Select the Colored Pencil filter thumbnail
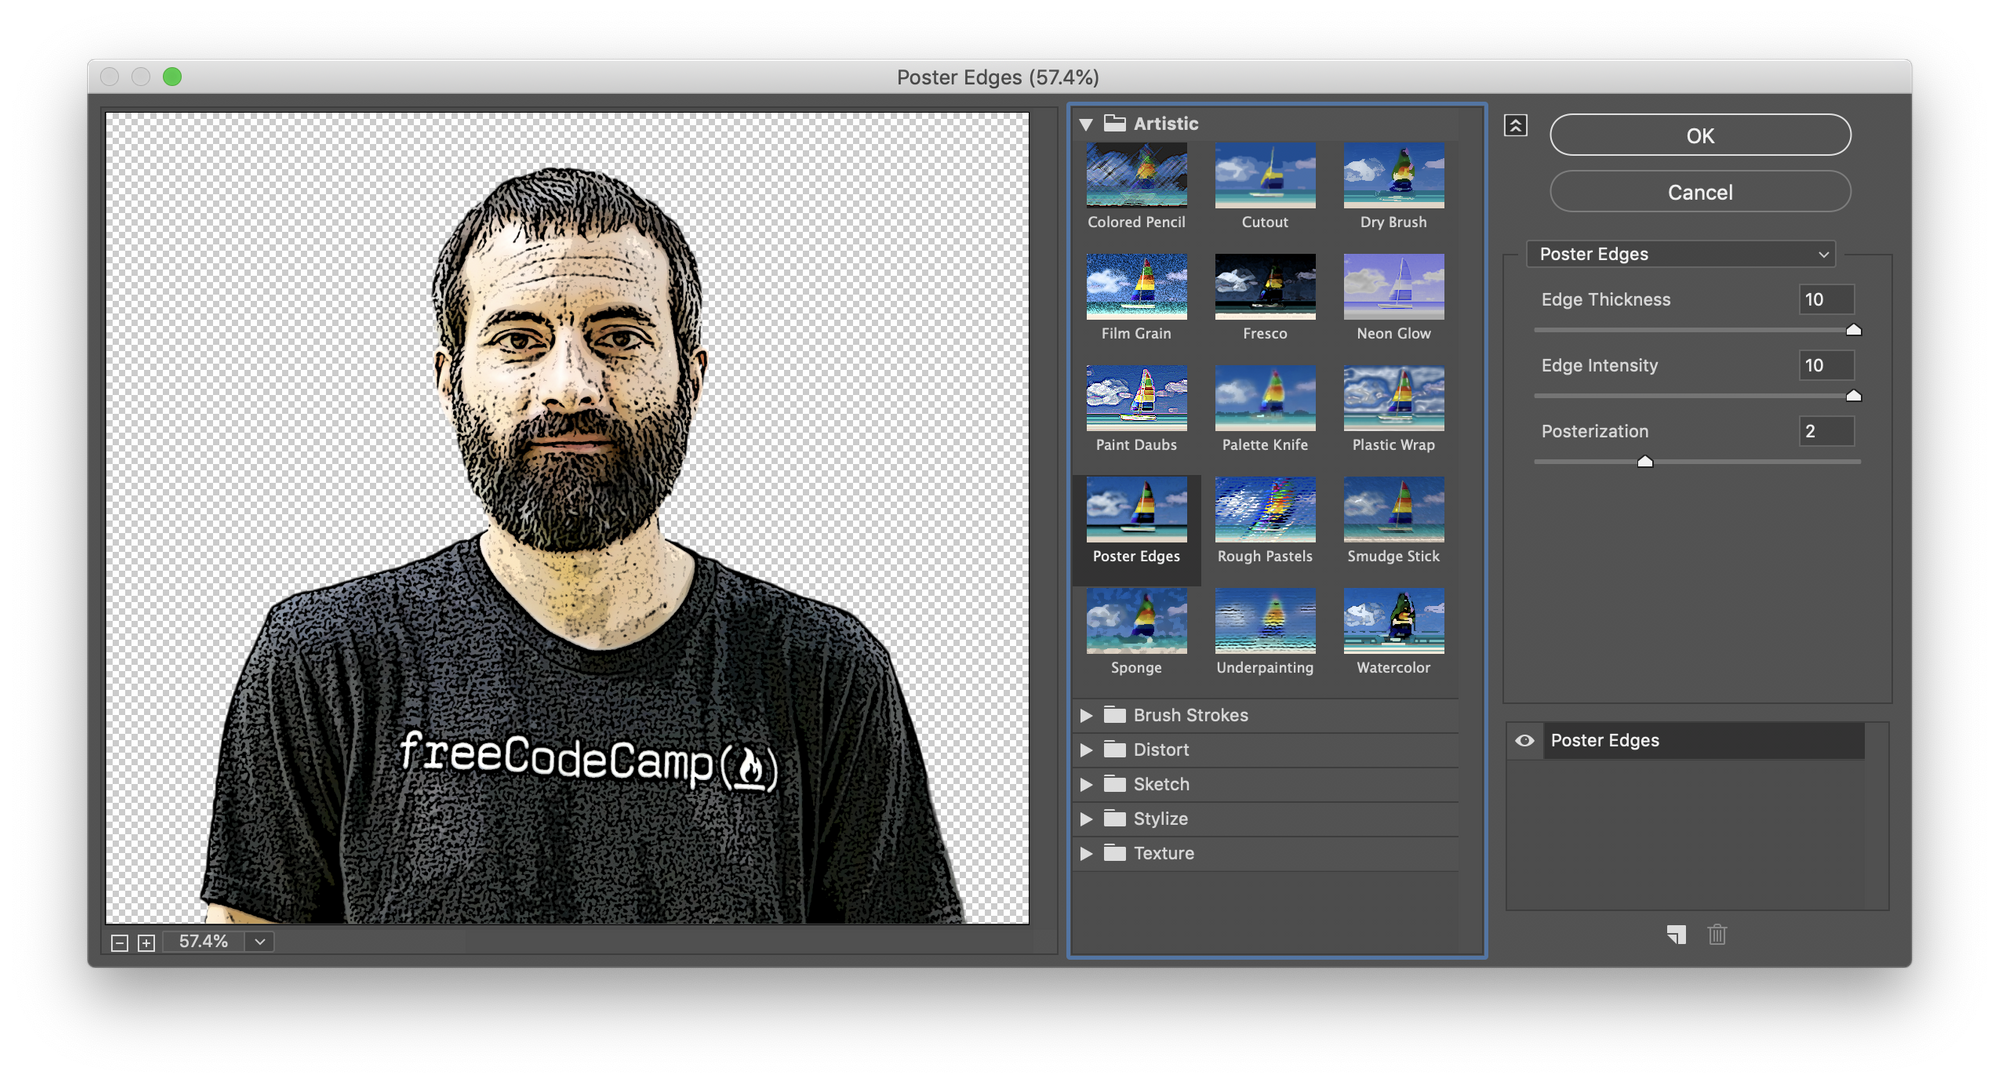Image resolution: width=2000 pixels, height=1084 pixels. pyautogui.click(x=1136, y=175)
